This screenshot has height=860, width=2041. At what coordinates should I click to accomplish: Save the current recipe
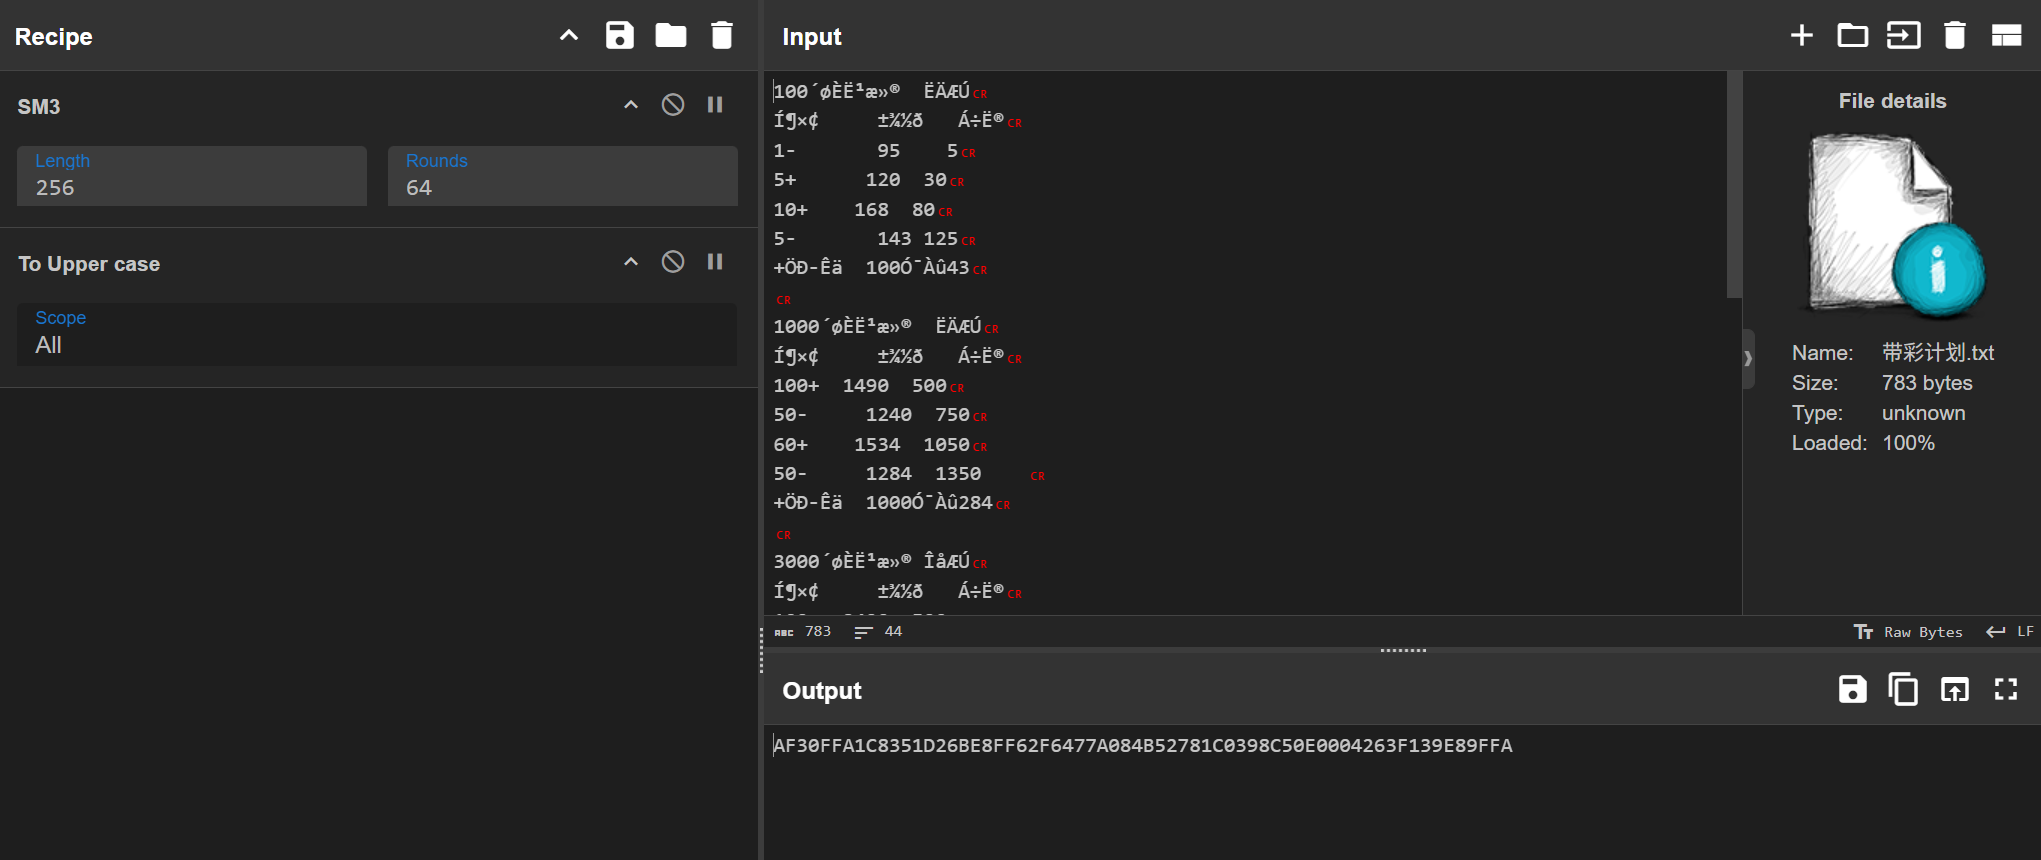click(x=620, y=36)
